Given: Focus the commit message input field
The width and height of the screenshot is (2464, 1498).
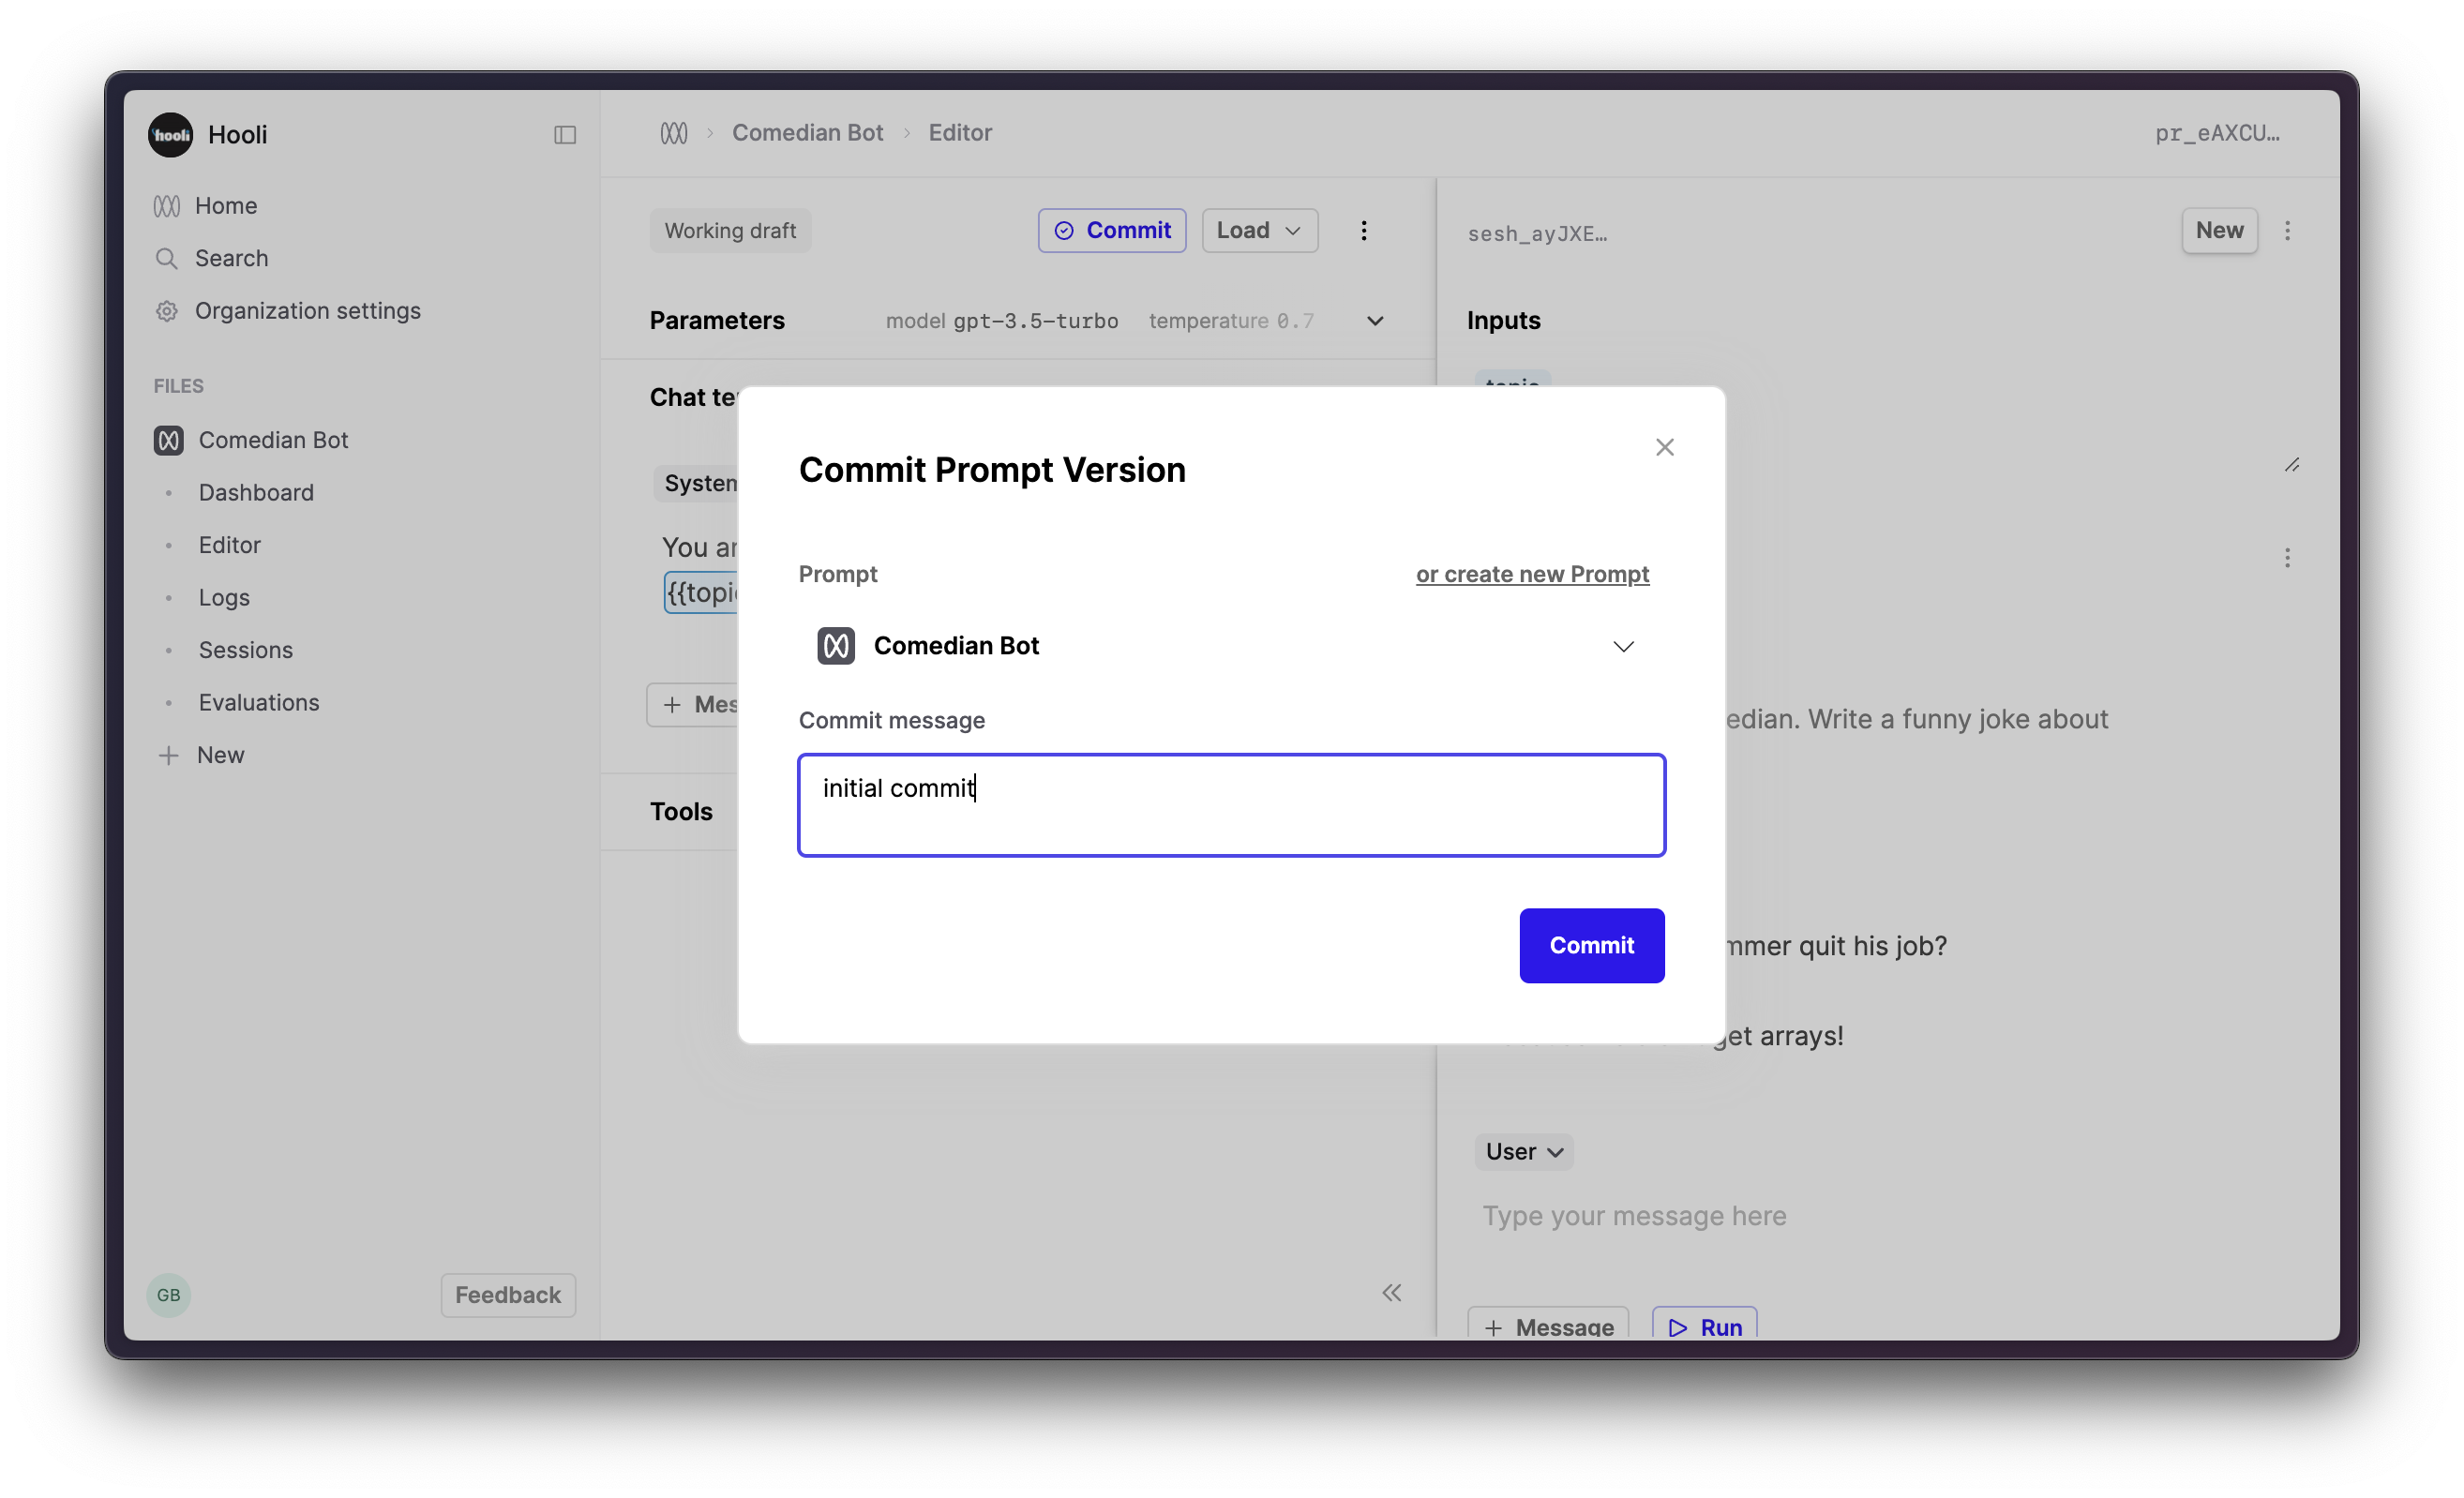Looking at the screenshot, I should coord(1230,805).
